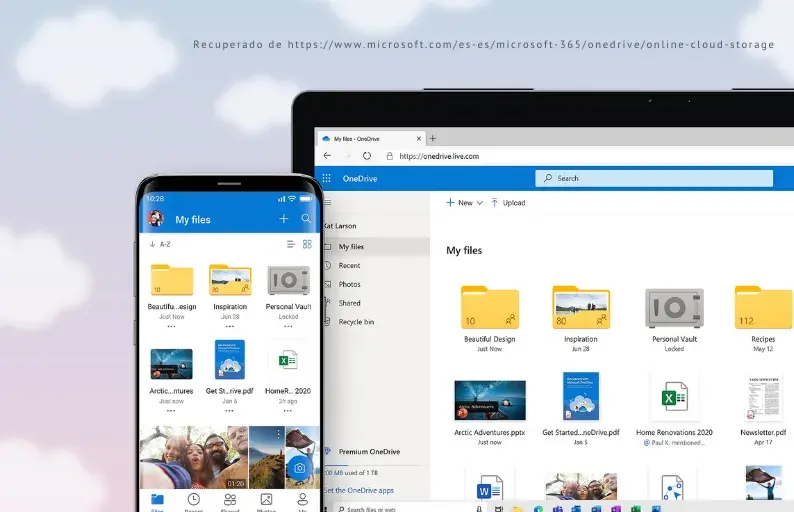Open Microsoft Teams from the taskbar
The width and height of the screenshot is (794, 512).
(x=558, y=508)
